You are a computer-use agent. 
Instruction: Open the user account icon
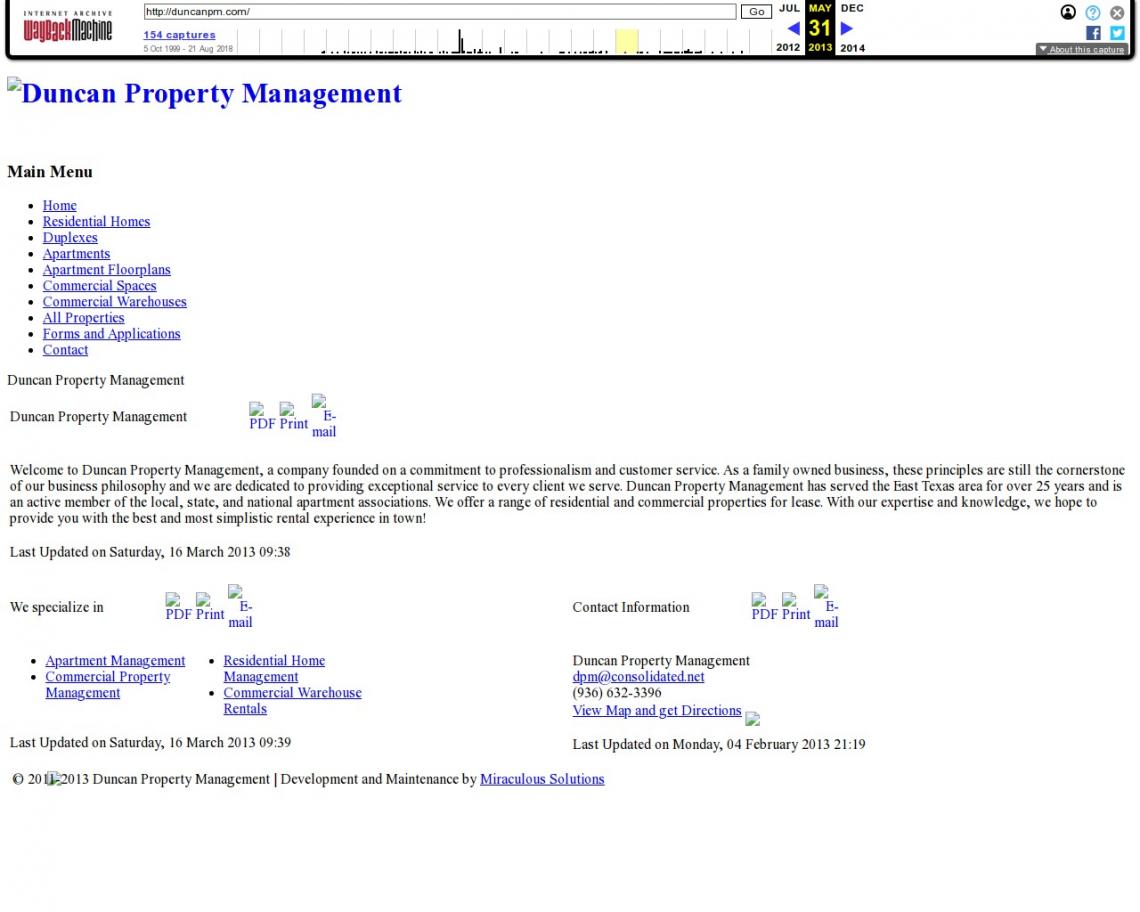[x=1068, y=12]
